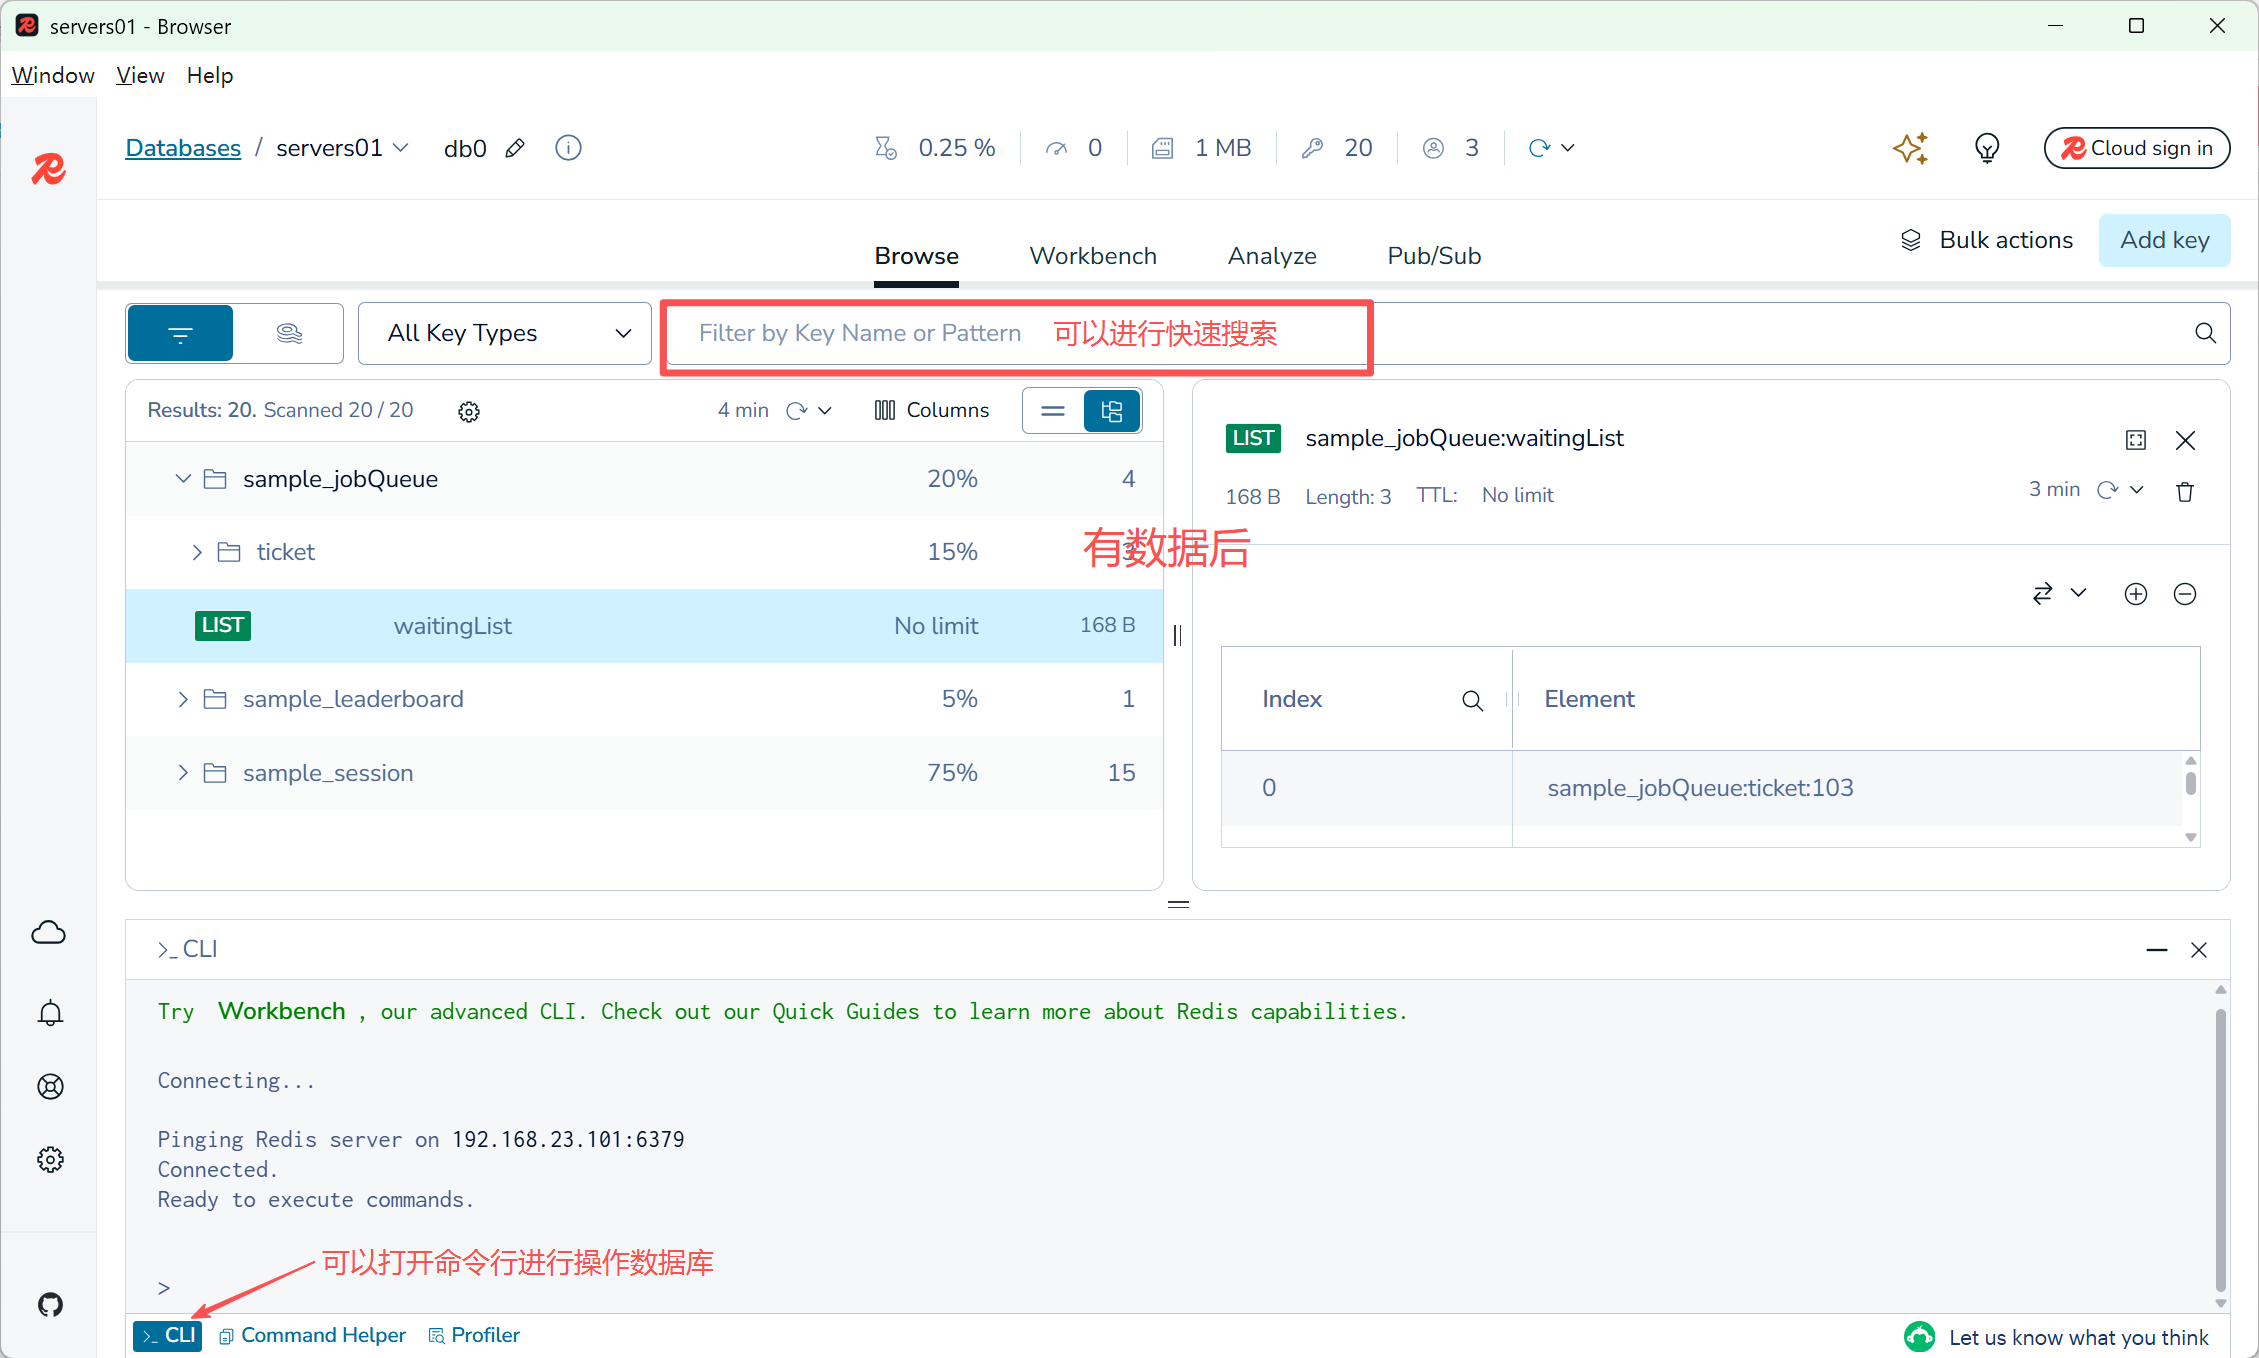Click the add element plus icon
The height and width of the screenshot is (1358, 2259).
2135,594
